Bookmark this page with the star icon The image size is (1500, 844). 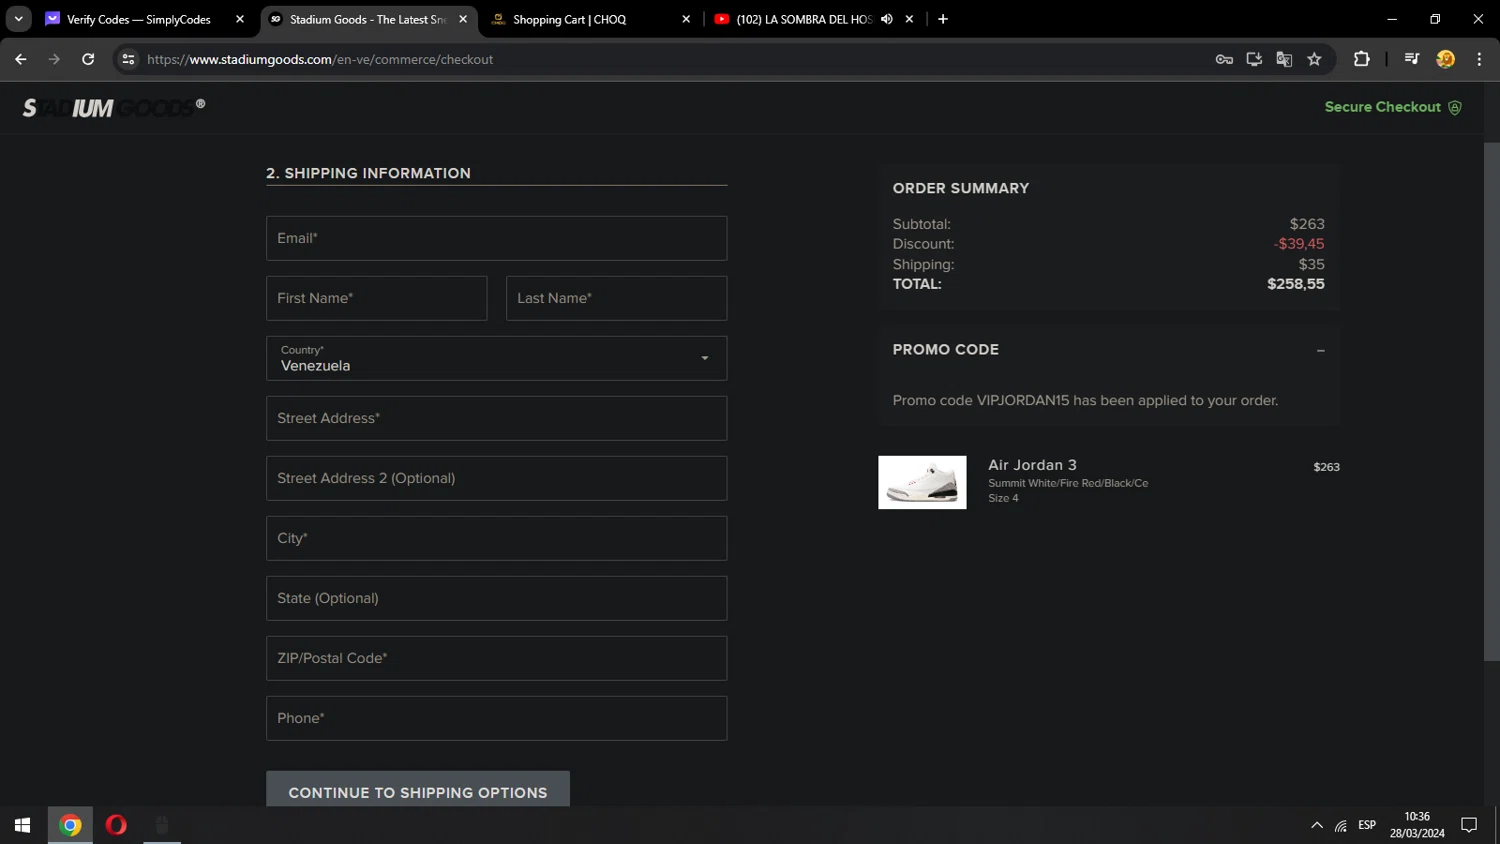1314,59
